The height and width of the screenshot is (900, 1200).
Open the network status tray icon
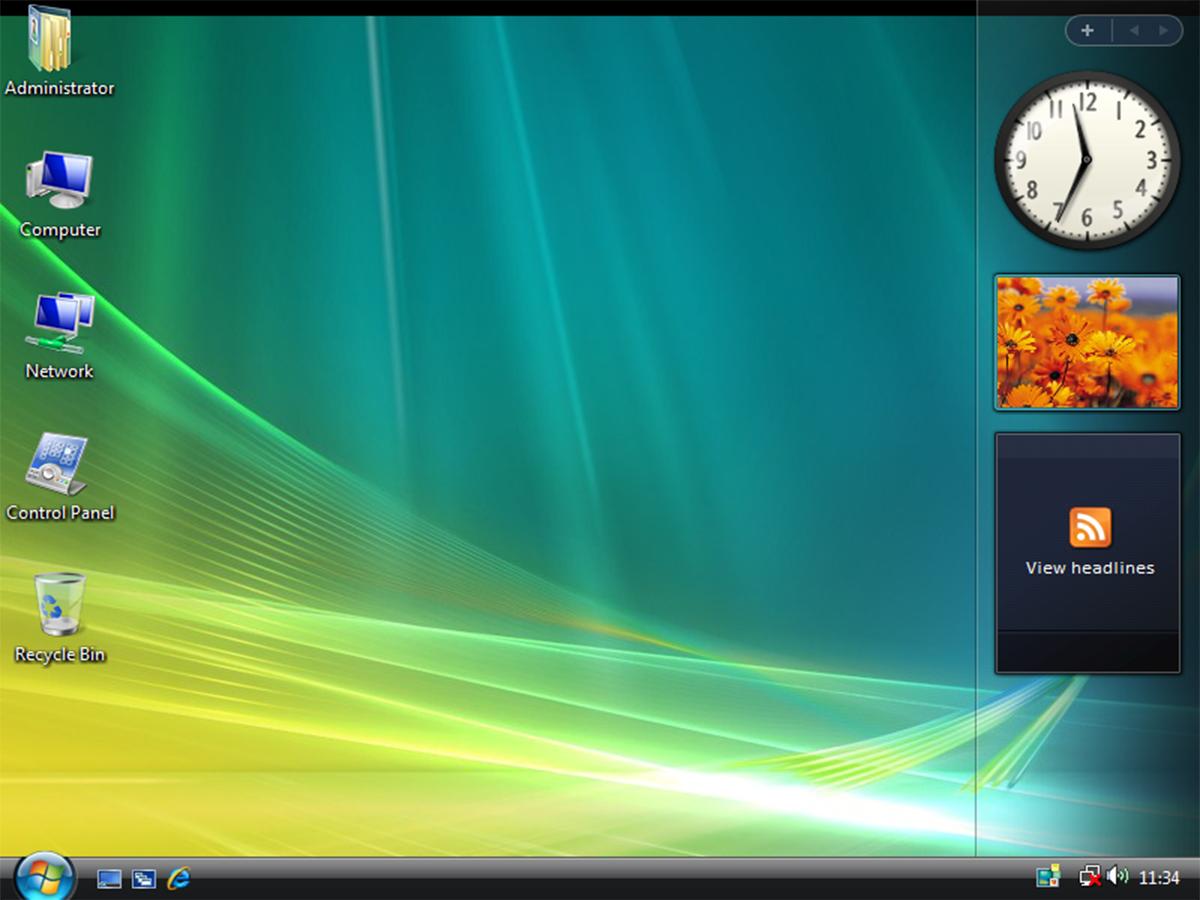click(1091, 877)
